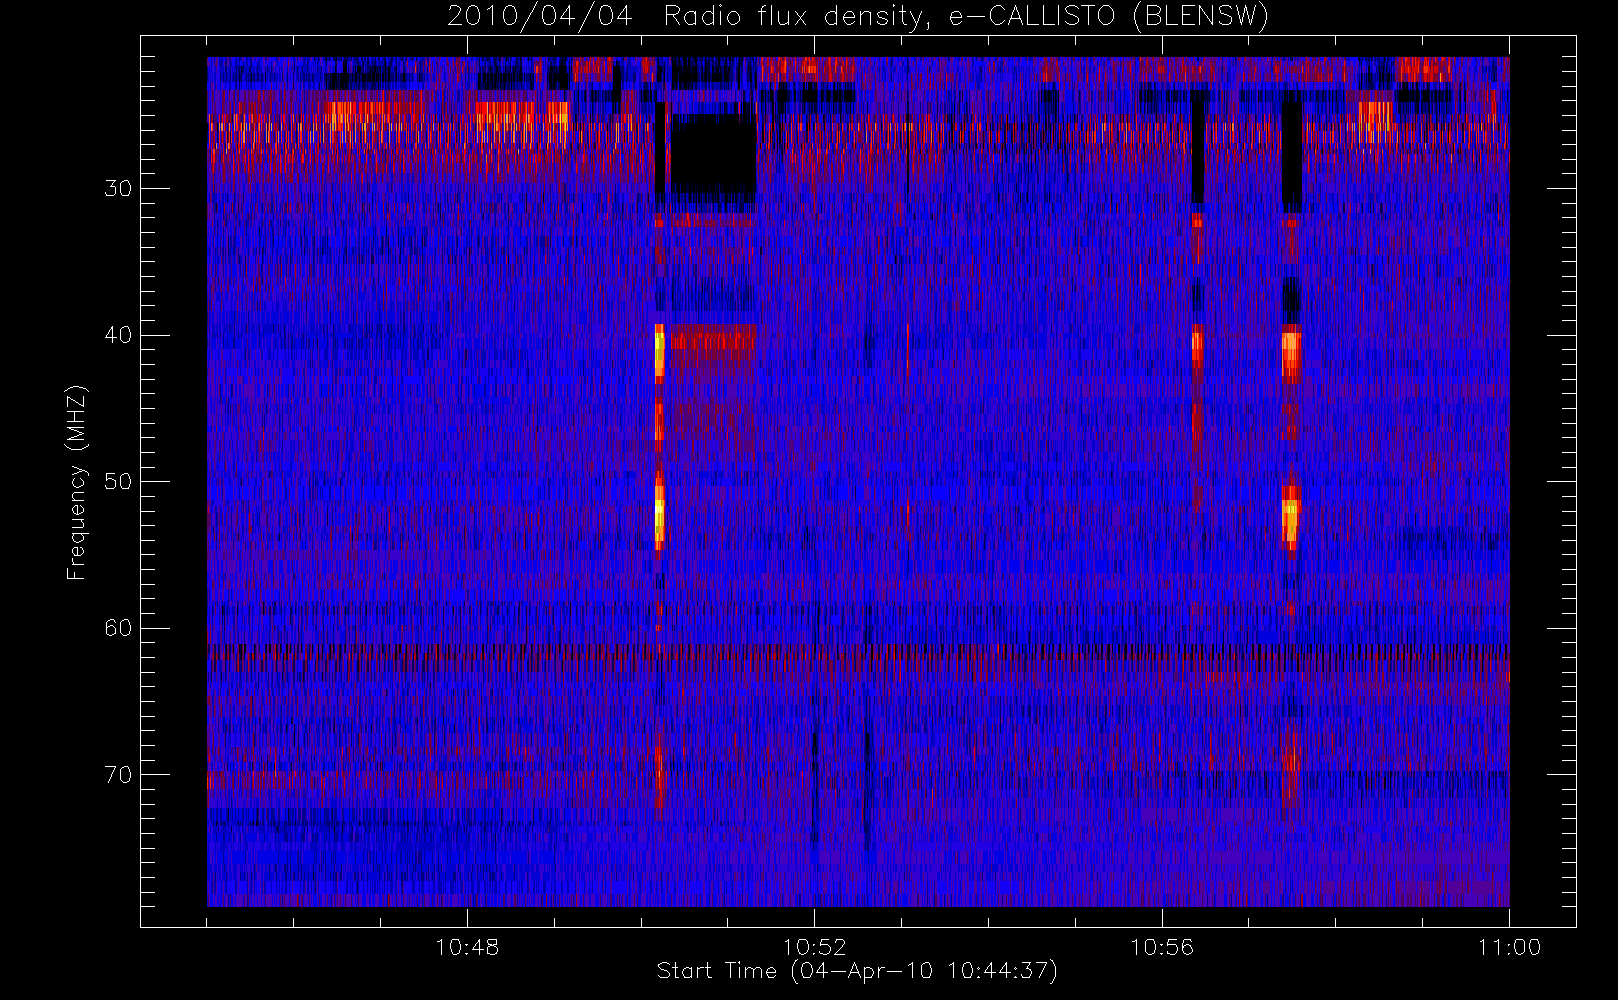Click the 'Start Time (04-Apr-10 10:44:37)' axis label

click(857, 971)
